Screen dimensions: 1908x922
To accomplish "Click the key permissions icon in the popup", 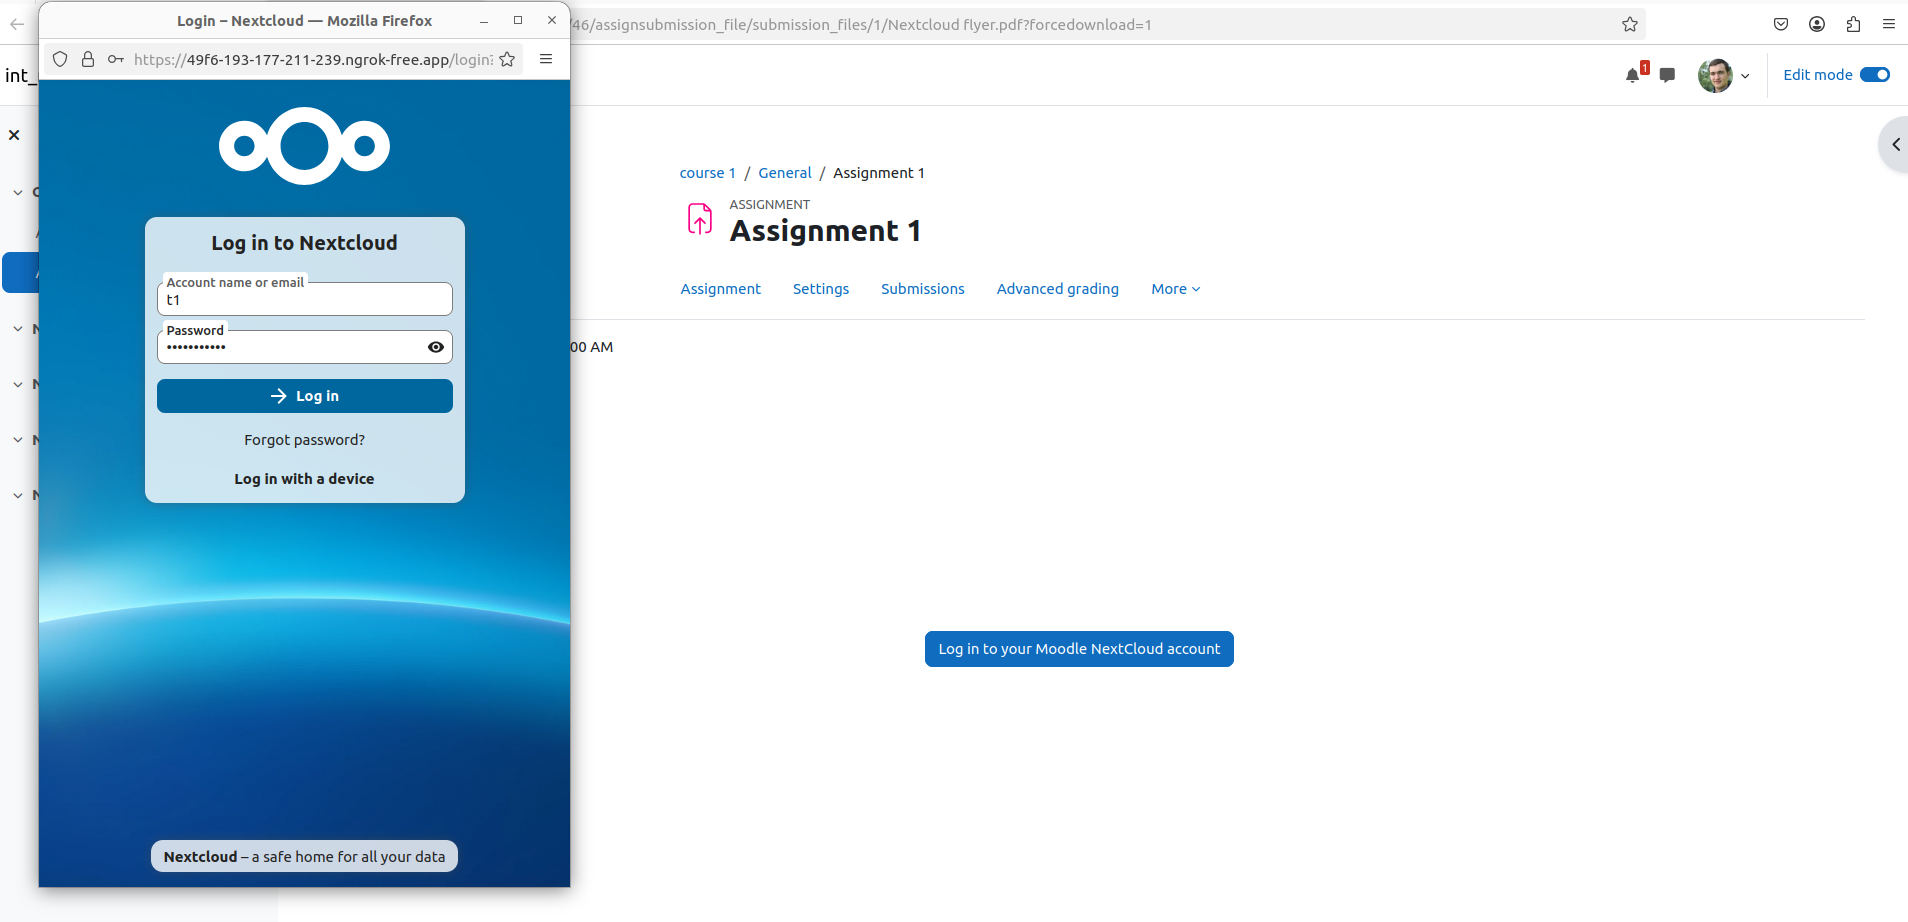I will [x=116, y=59].
